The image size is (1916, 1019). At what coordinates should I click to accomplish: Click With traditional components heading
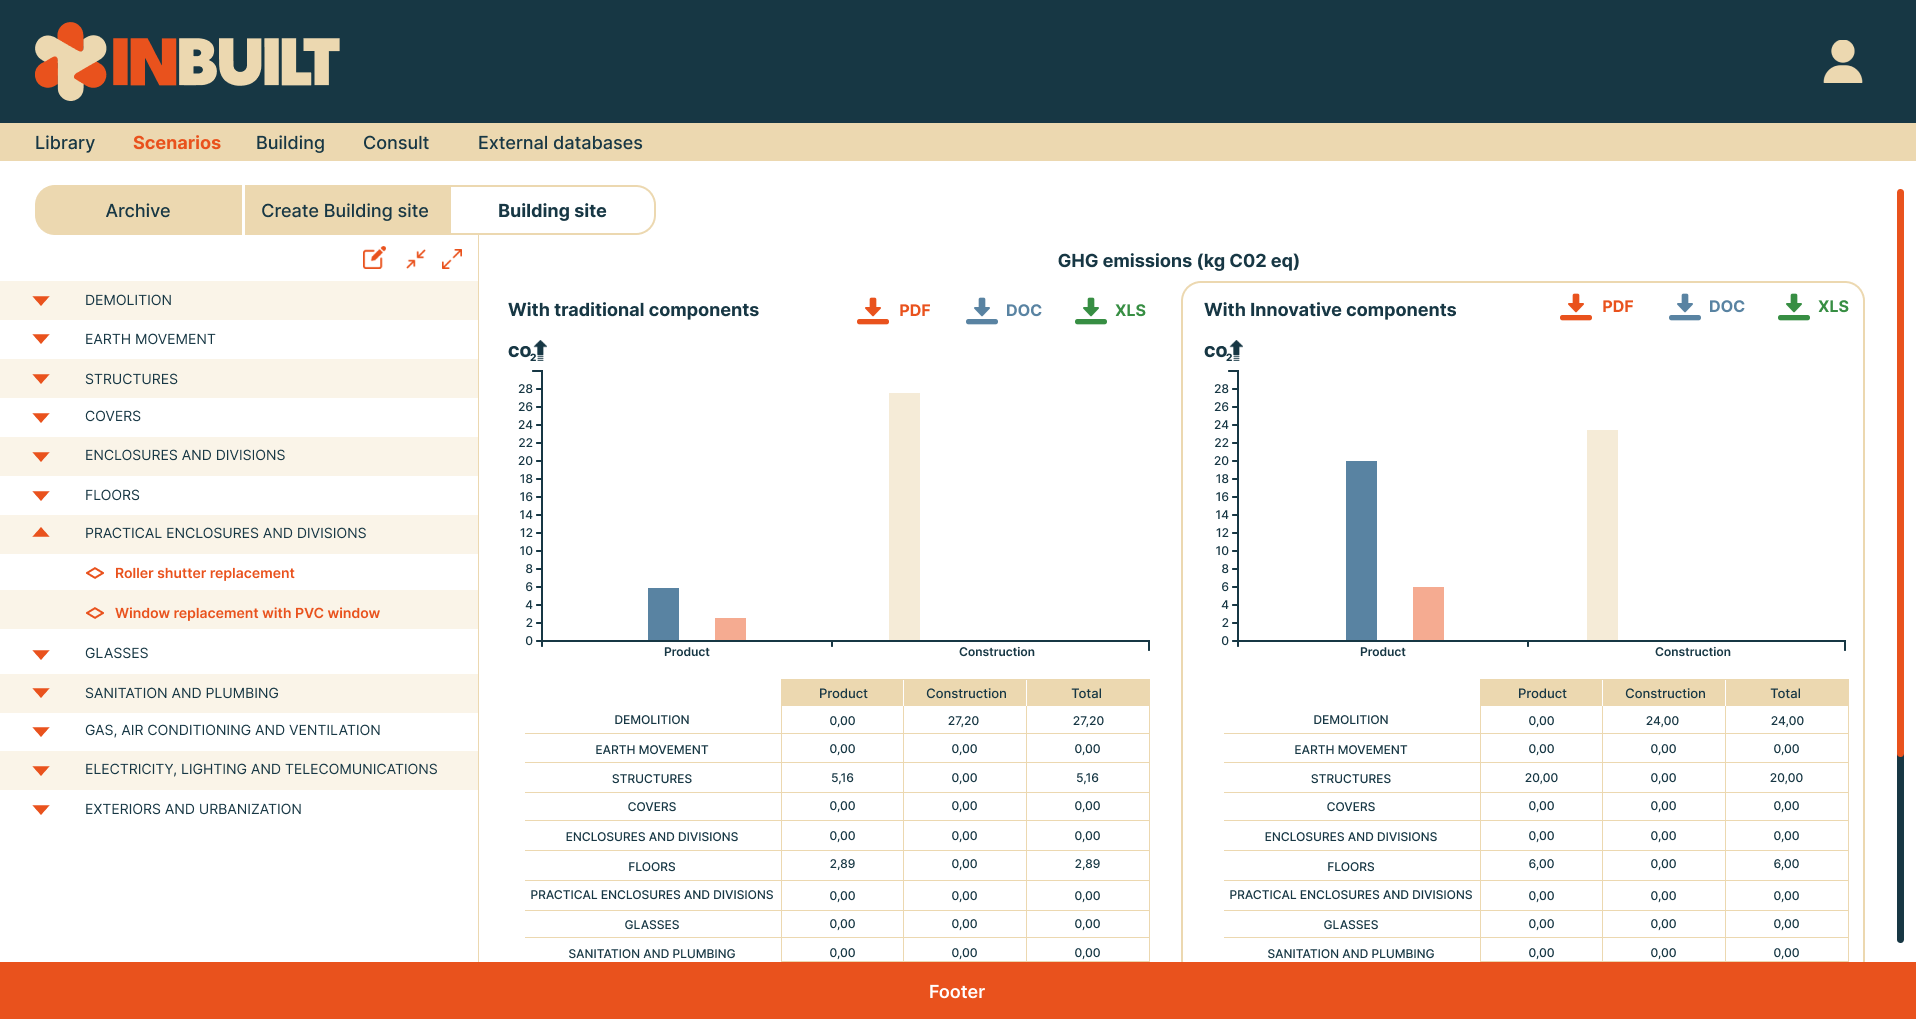633,310
